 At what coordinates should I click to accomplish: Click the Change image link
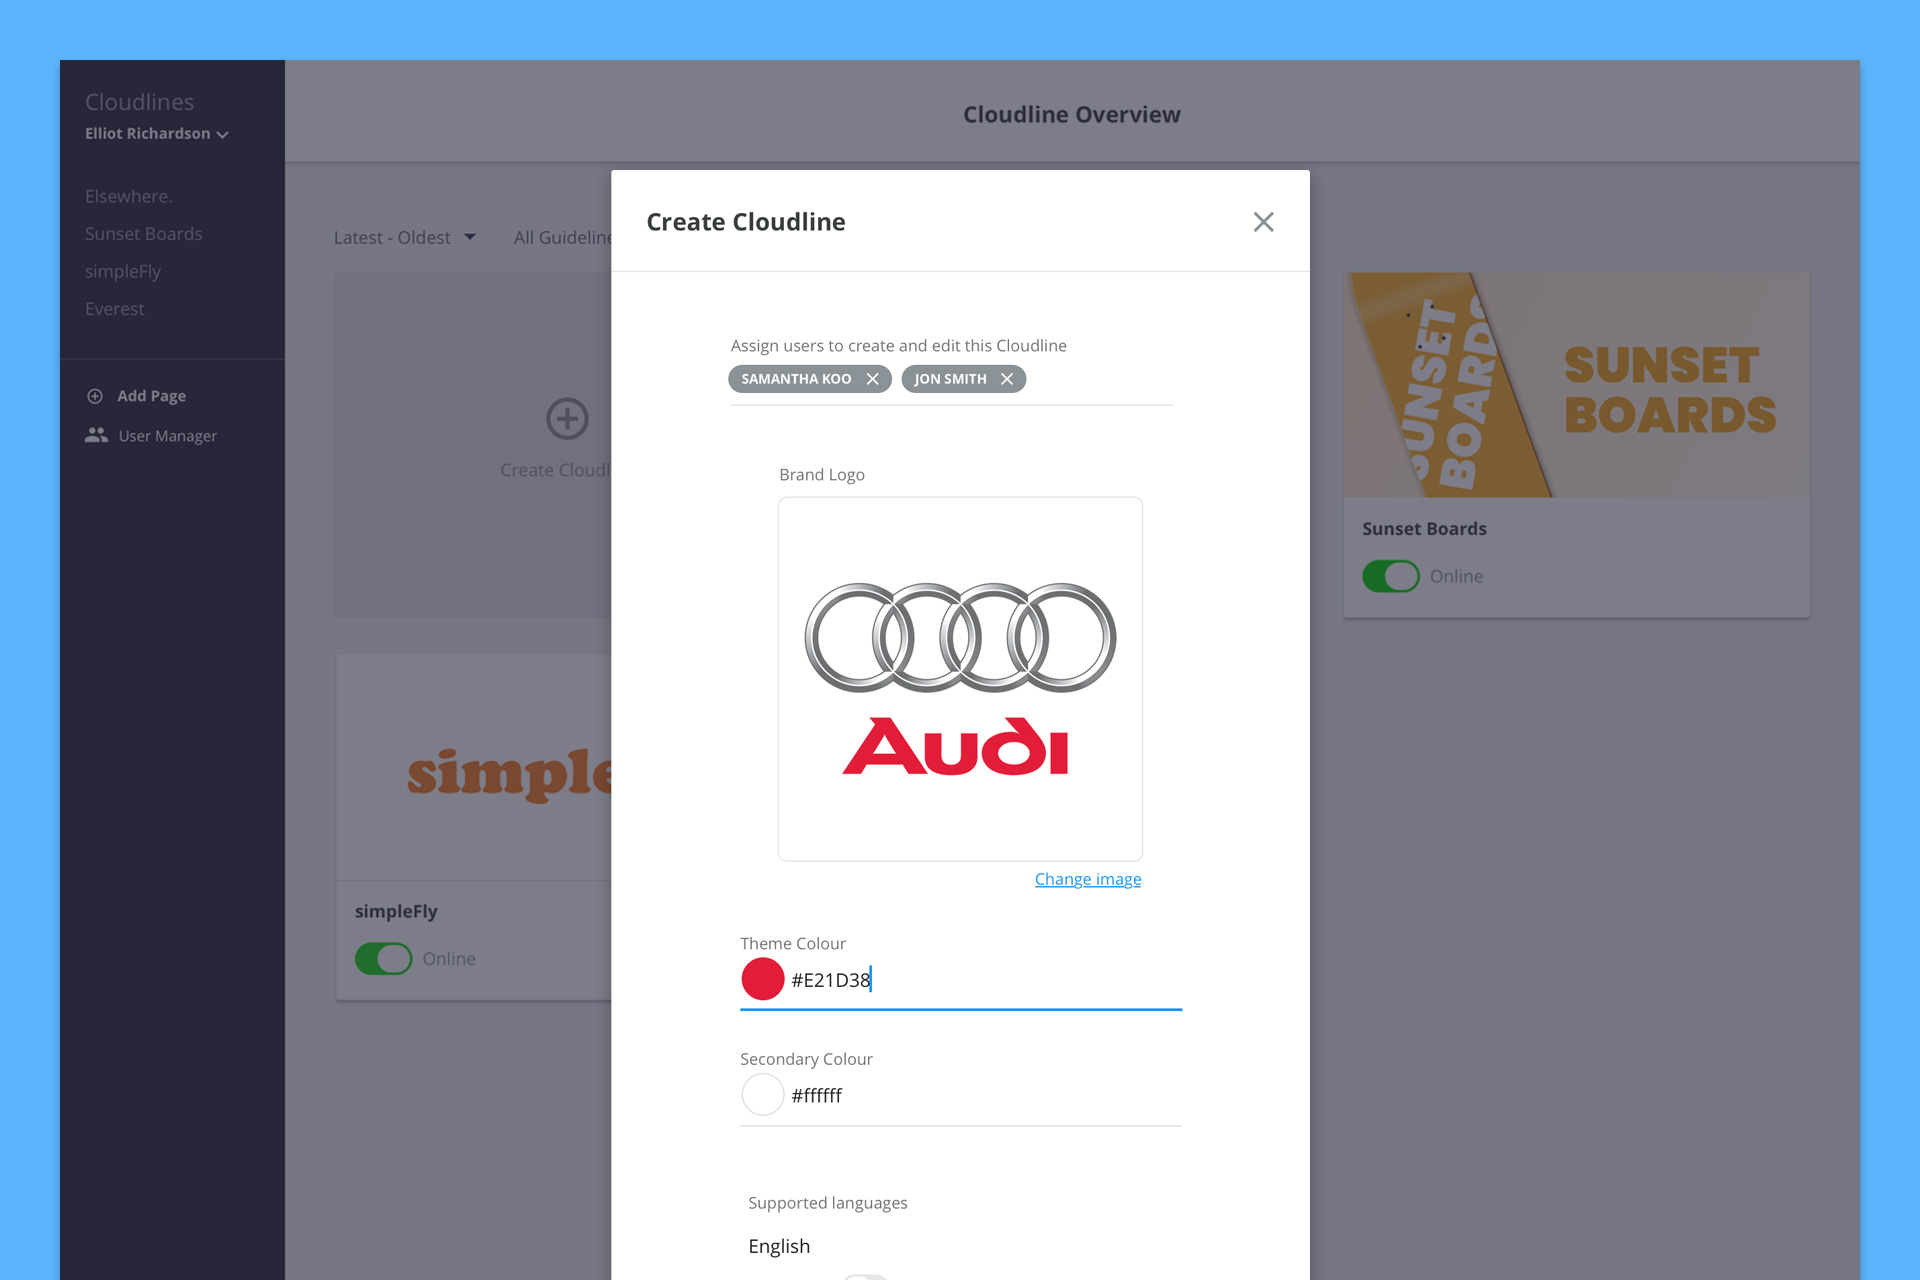1087,879
